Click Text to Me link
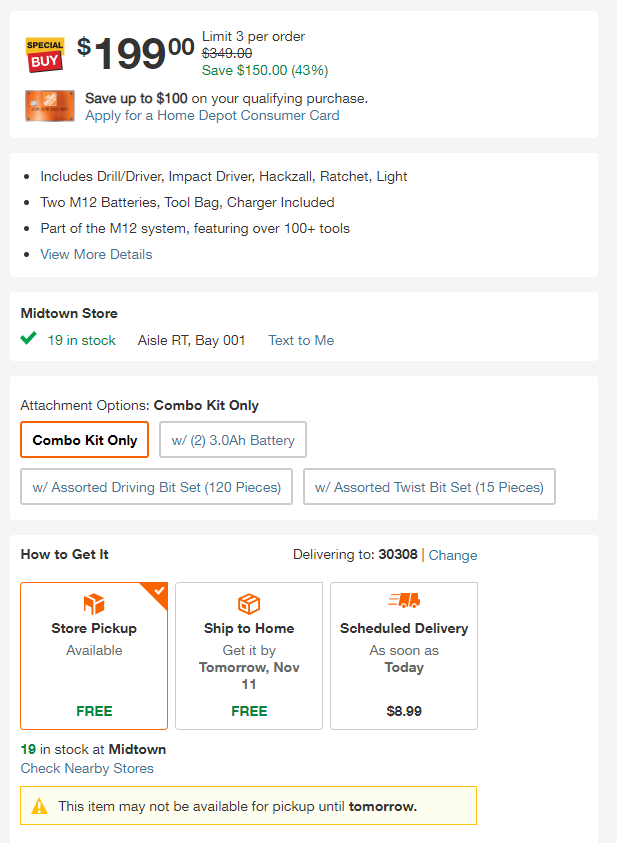Image resolution: width=617 pixels, height=843 pixels. (x=301, y=340)
